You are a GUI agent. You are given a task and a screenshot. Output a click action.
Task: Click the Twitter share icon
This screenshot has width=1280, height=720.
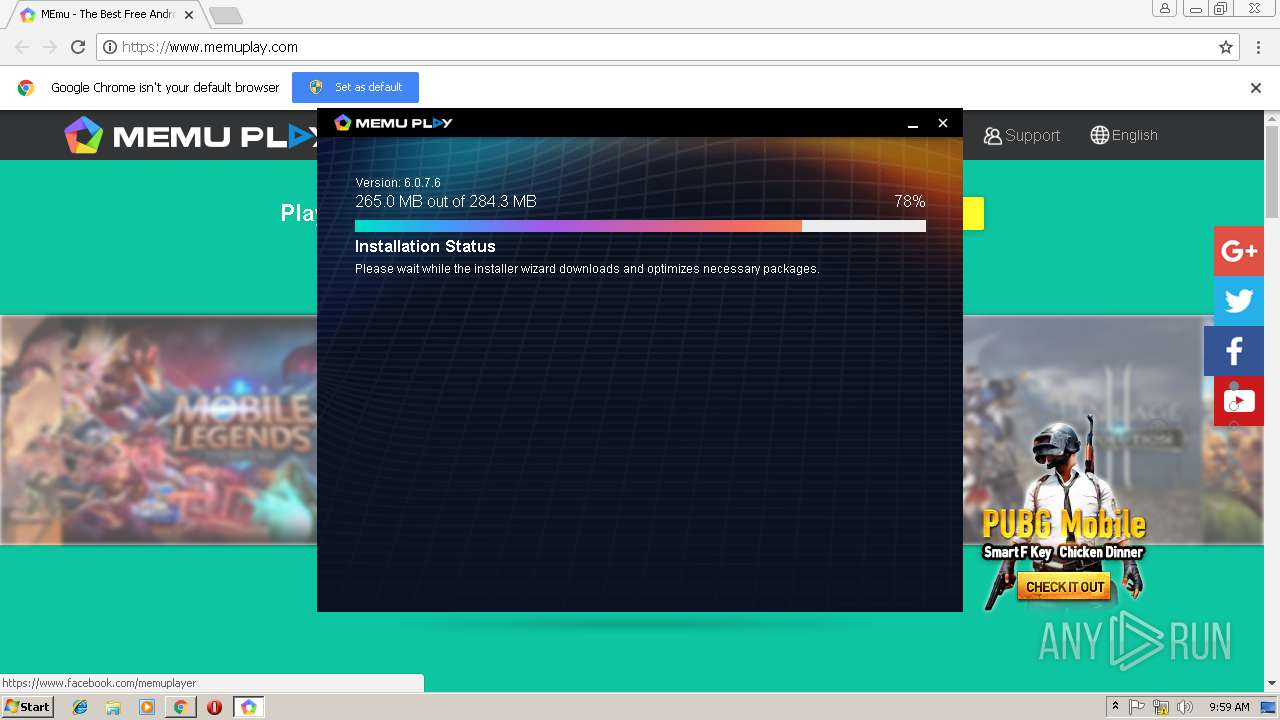coord(1239,301)
